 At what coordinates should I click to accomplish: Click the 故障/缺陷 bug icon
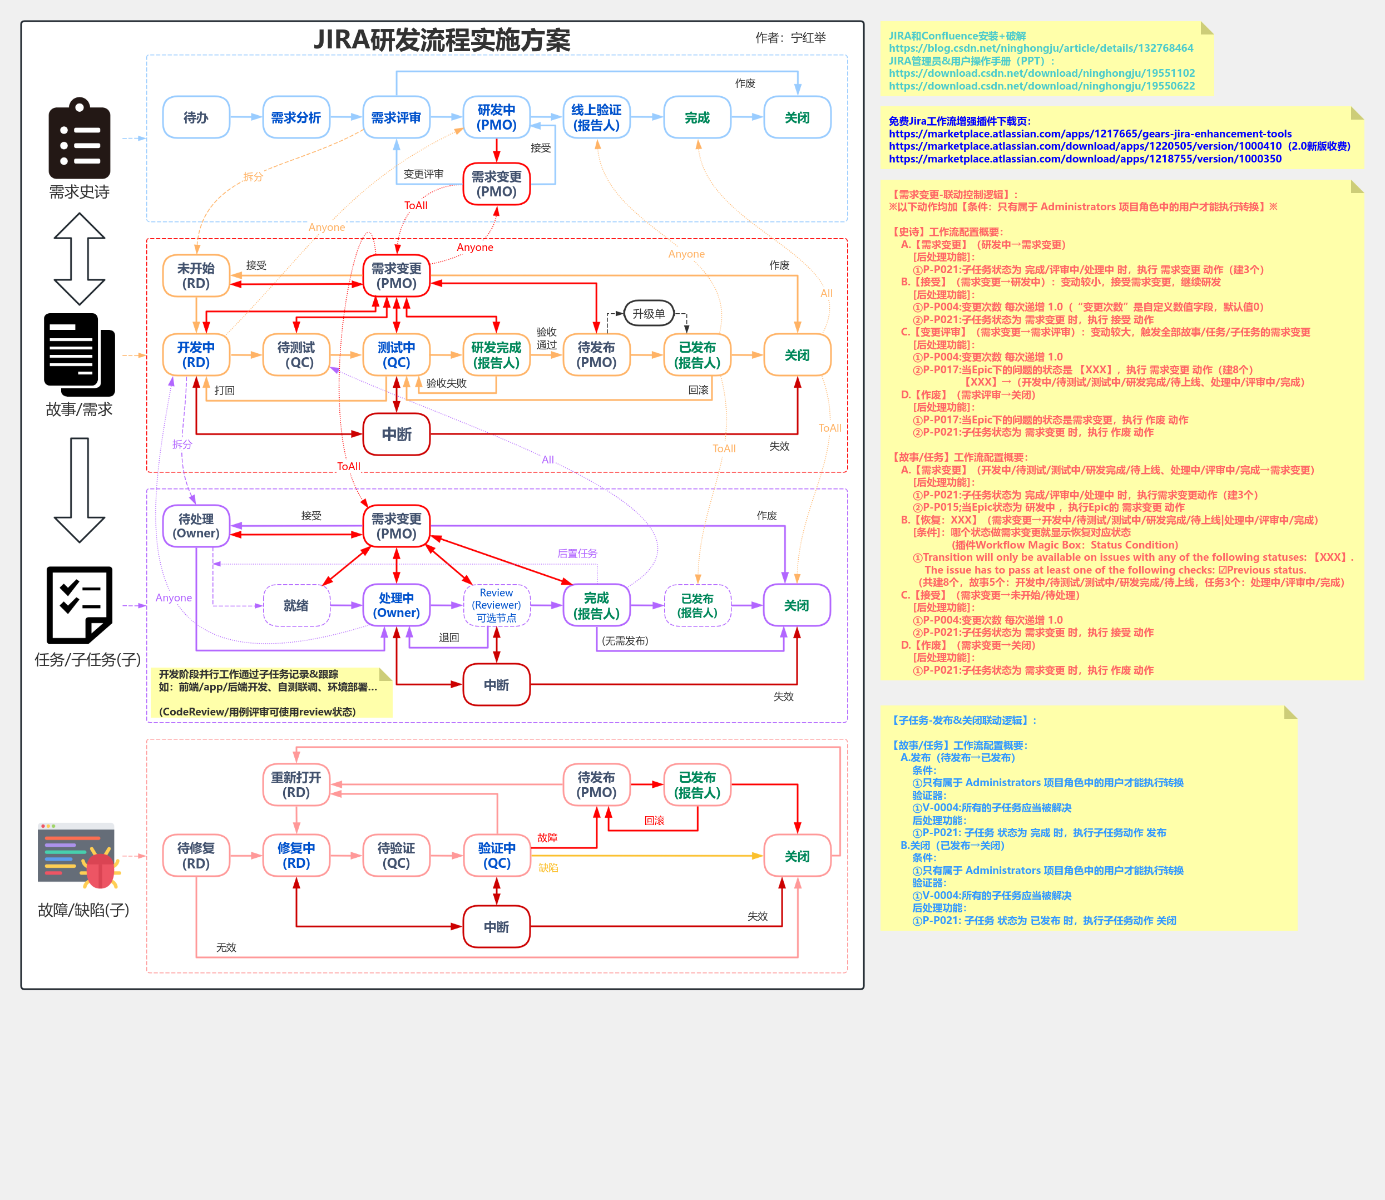(79, 856)
